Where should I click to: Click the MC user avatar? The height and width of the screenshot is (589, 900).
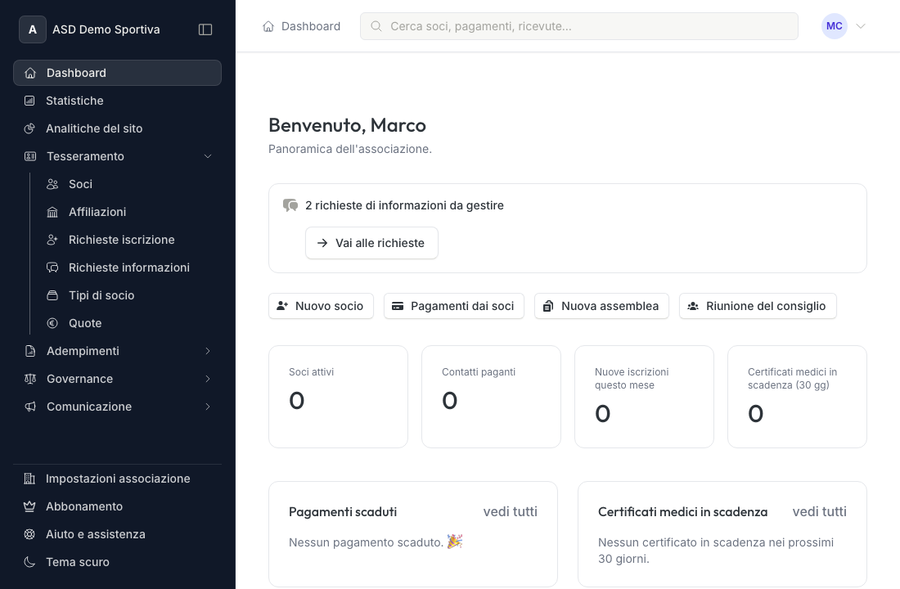point(834,26)
